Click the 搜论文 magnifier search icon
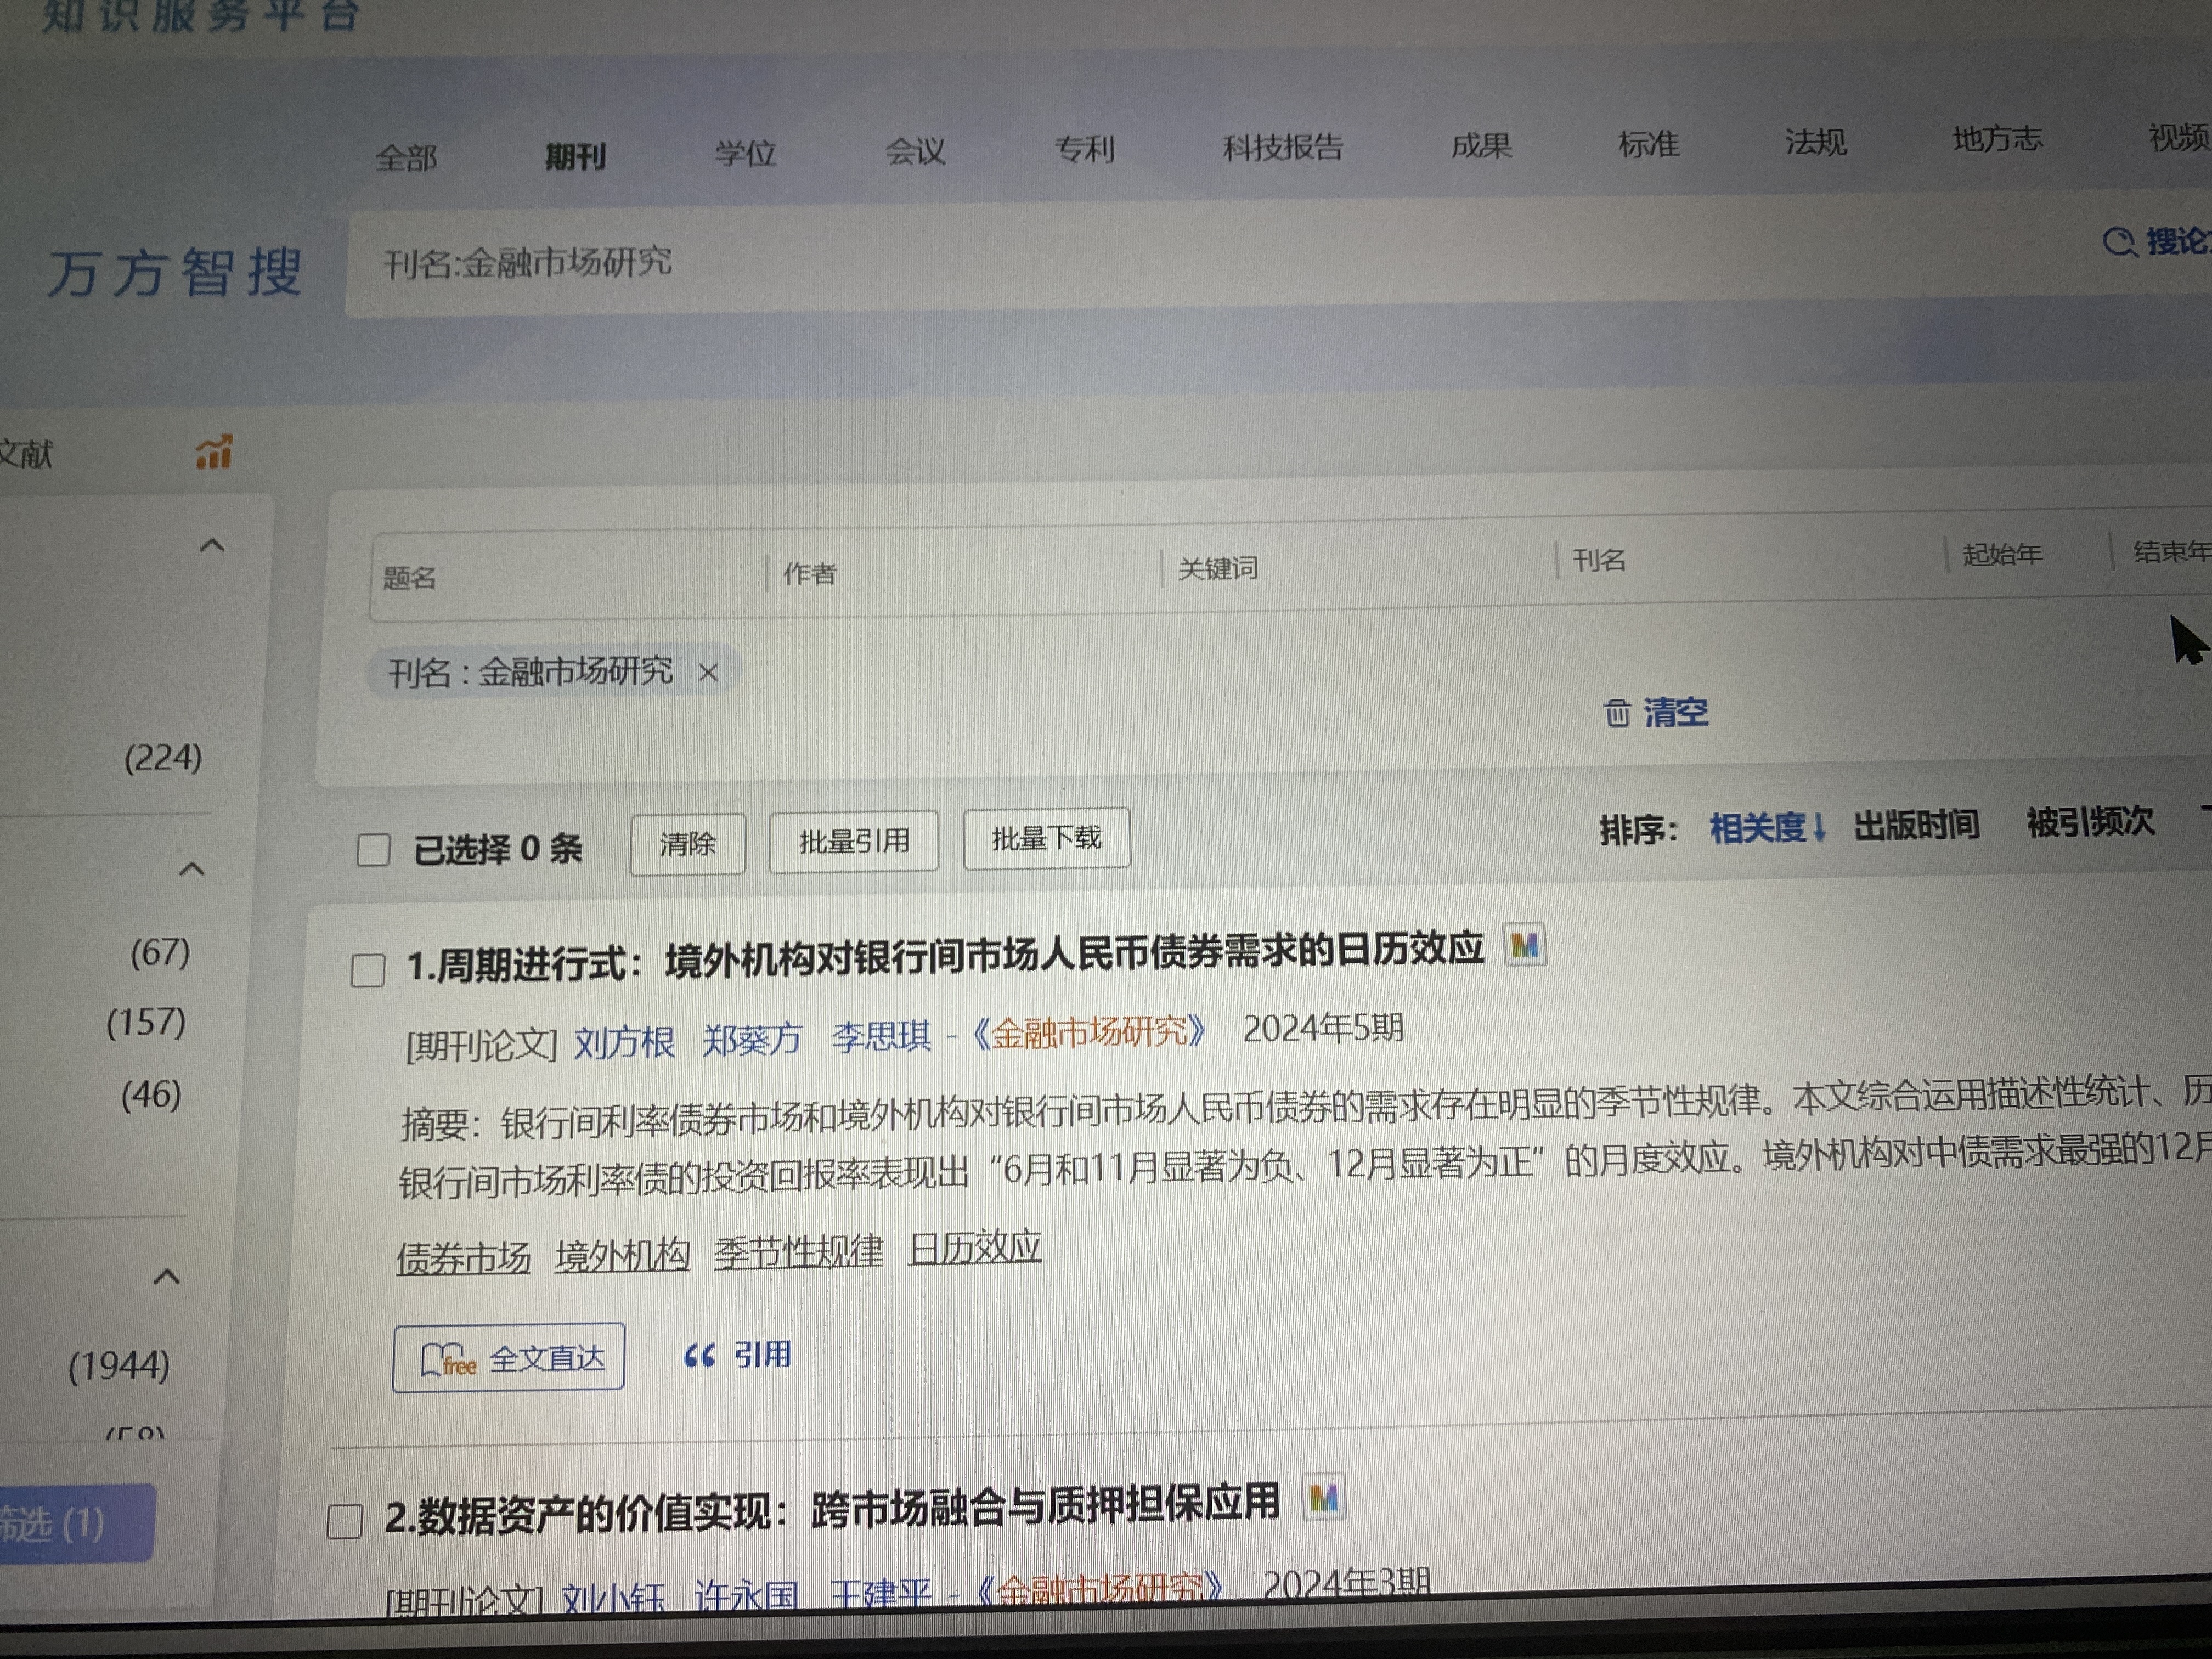The width and height of the screenshot is (2212, 1659). [2118, 242]
